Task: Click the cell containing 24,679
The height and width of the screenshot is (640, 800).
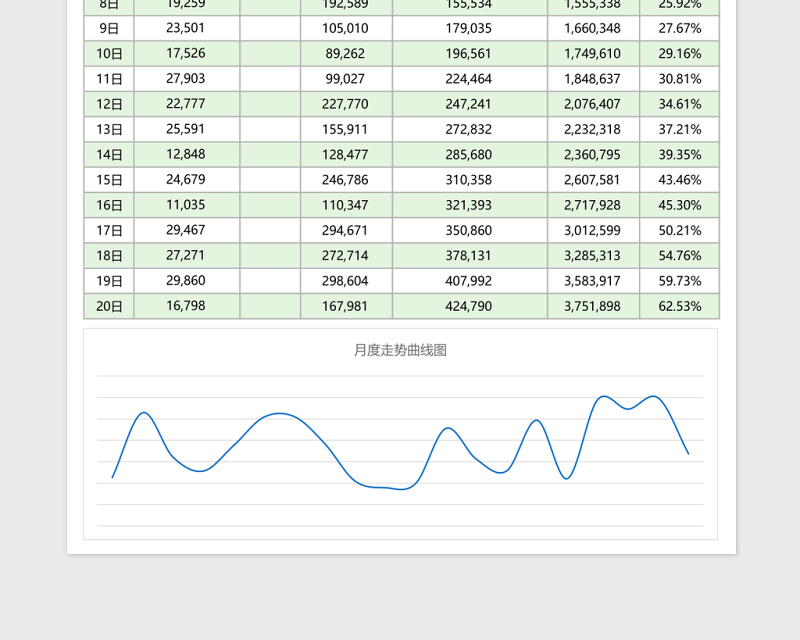Action: 187,180
